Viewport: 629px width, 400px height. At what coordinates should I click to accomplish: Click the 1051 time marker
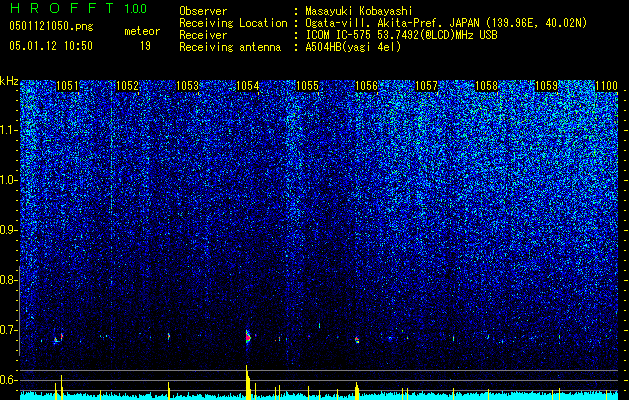[67, 86]
